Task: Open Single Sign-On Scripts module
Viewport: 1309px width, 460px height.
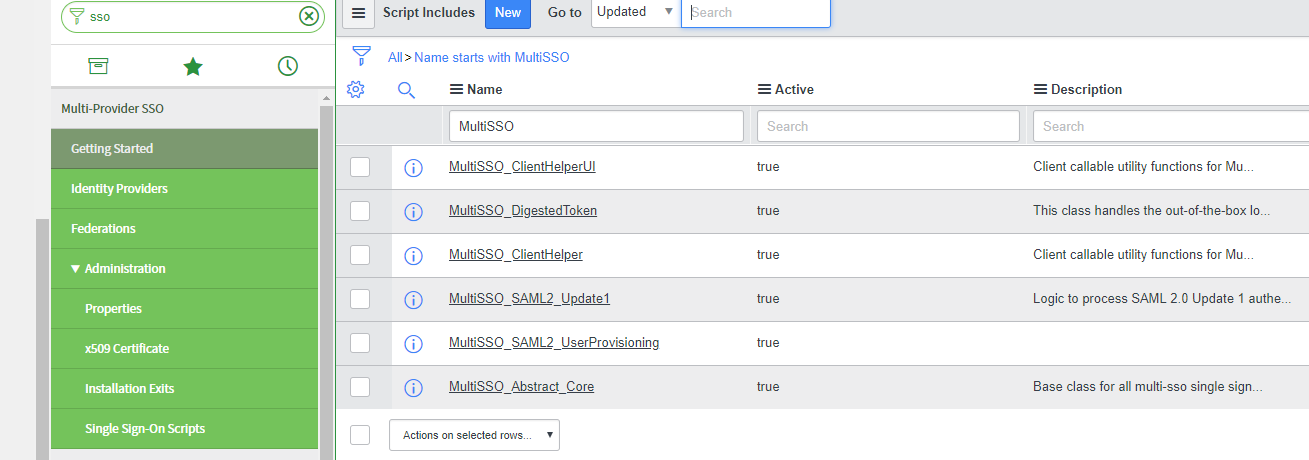Action: click(x=184, y=429)
